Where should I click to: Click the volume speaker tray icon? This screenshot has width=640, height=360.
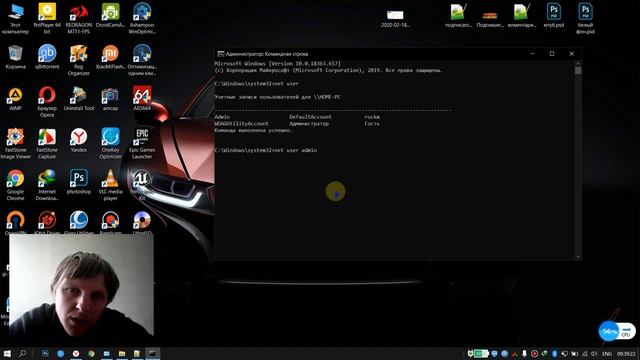pos(594,353)
